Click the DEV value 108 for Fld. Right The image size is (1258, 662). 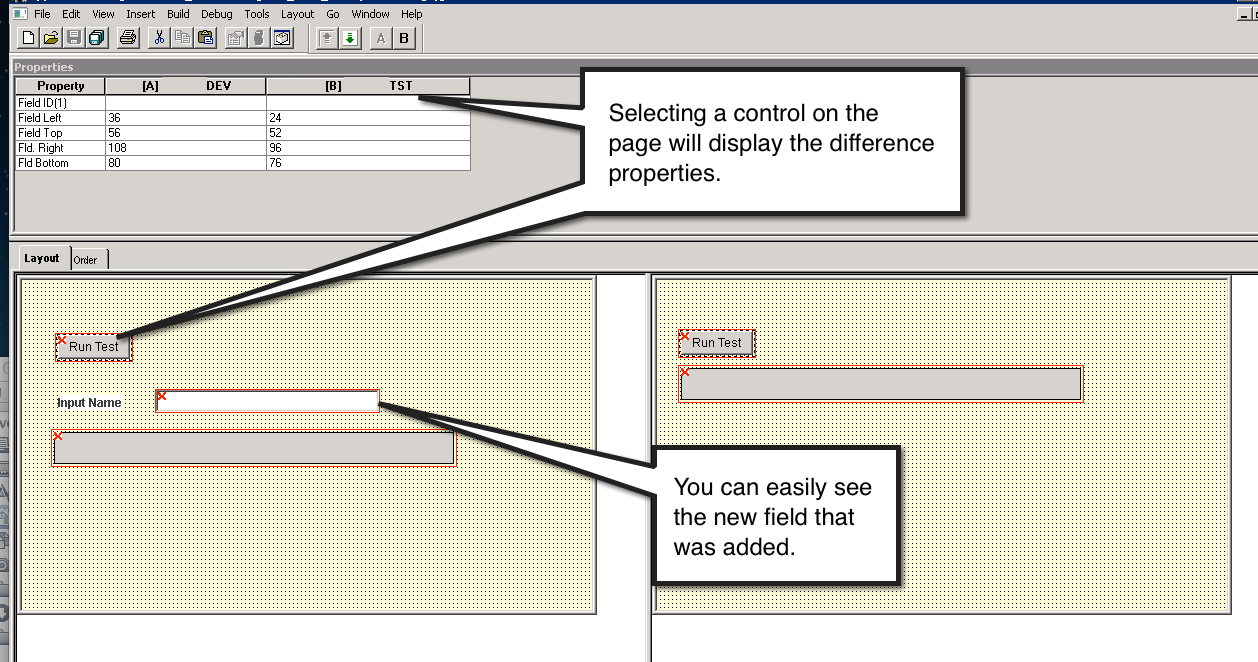point(186,148)
